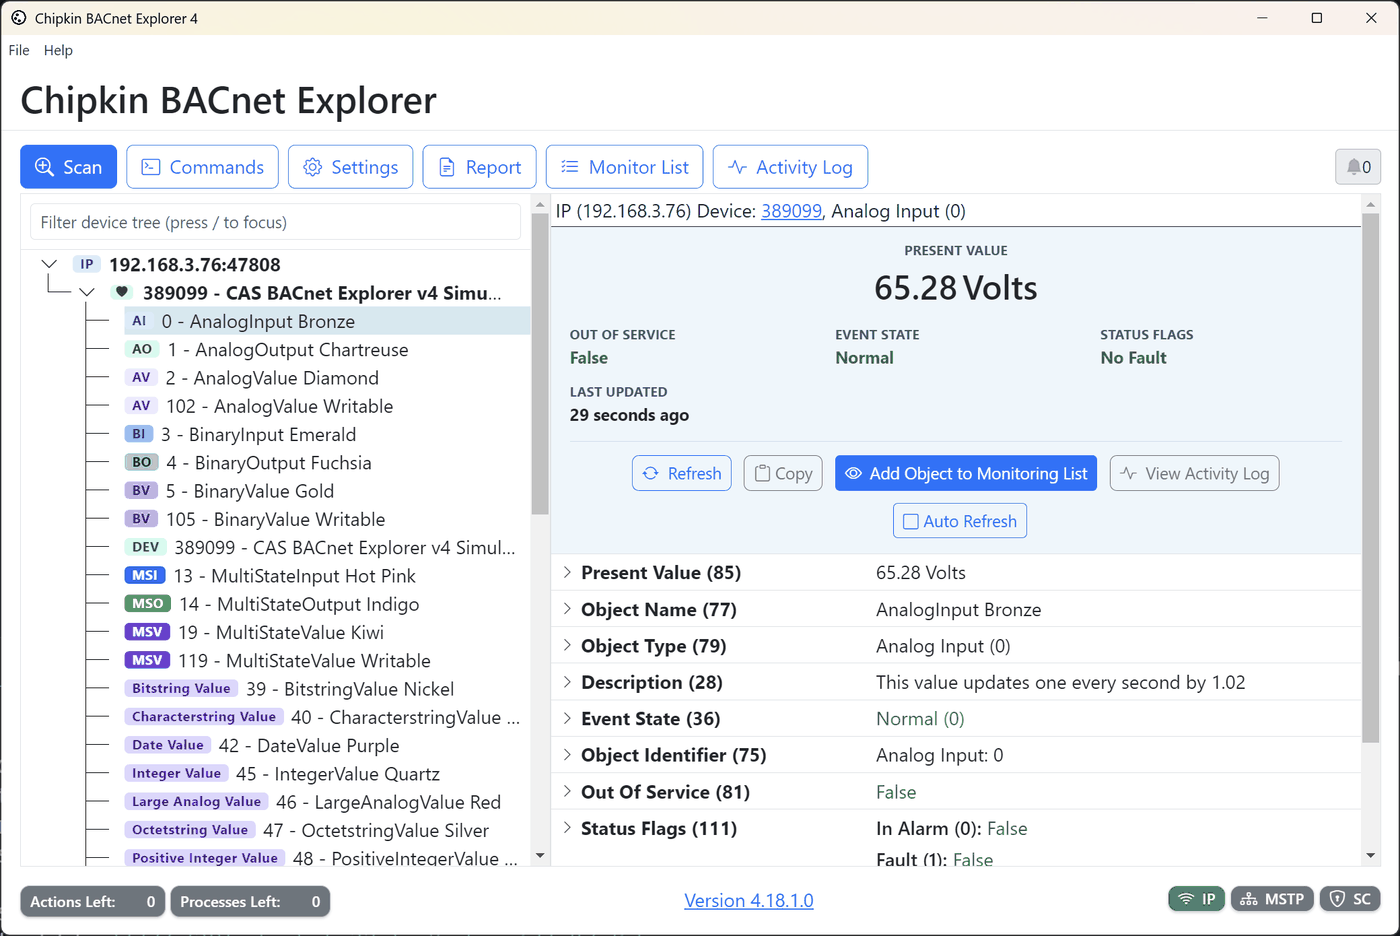
Task: Open the Help menu
Action: [x=58, y=50]
